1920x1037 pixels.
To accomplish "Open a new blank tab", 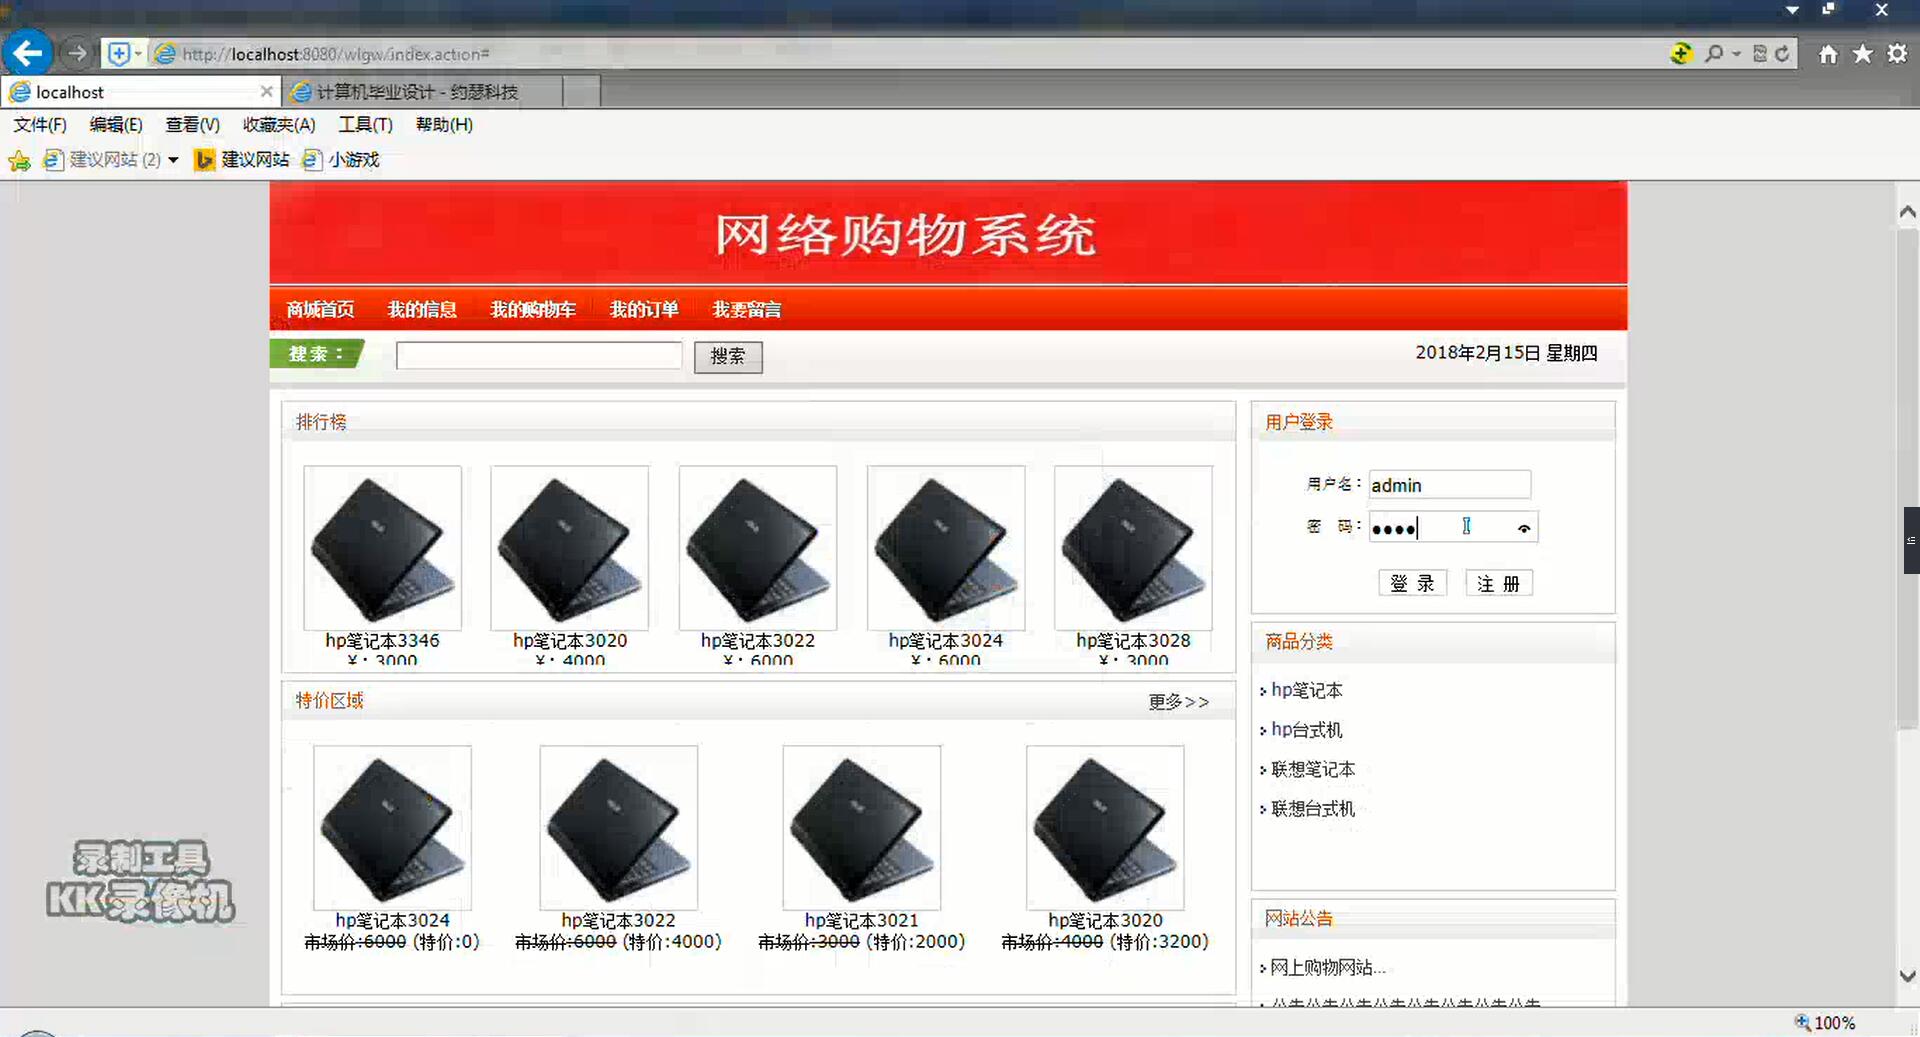I will click(x=581, y=92).
